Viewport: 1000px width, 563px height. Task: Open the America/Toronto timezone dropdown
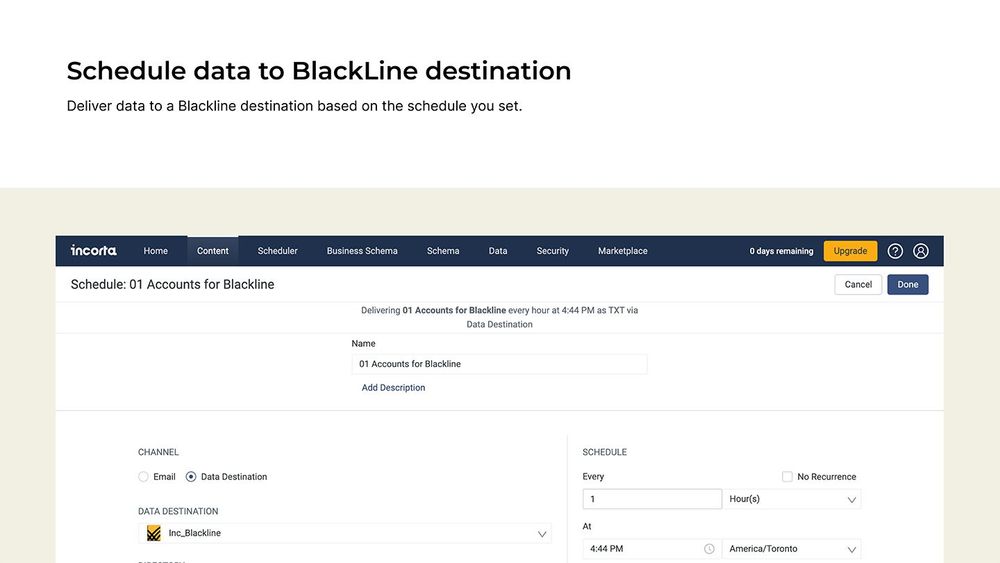[791, 548]
